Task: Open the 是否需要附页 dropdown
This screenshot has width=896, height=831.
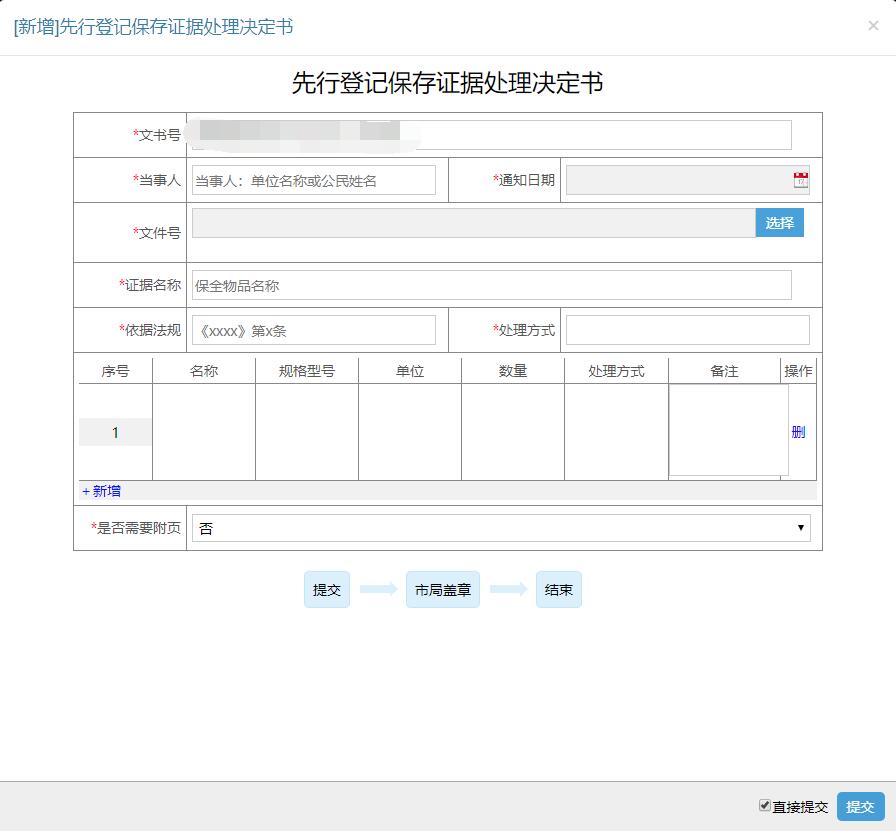Action: tap(501, 528)
